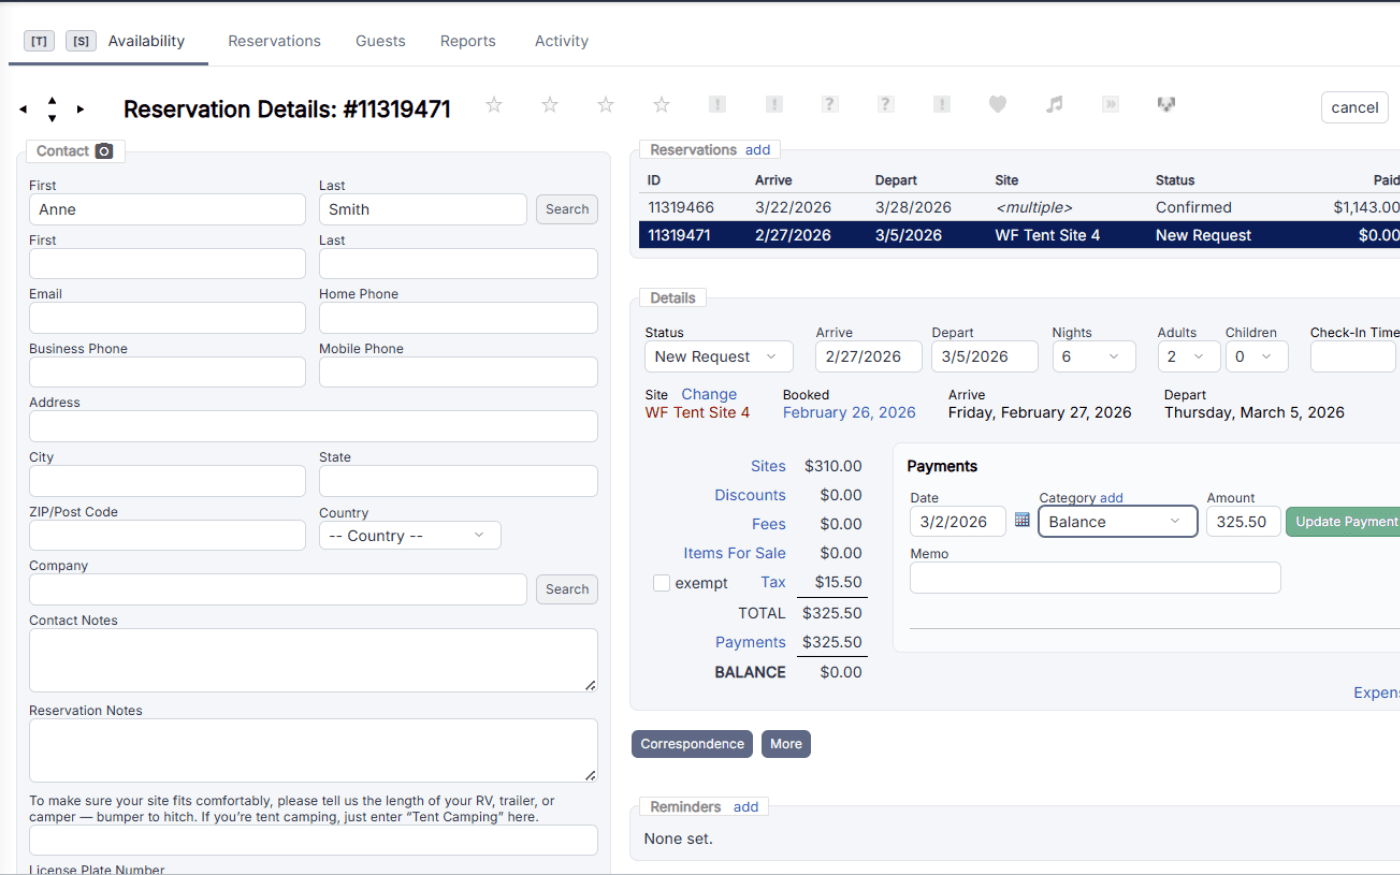Select the music note flag icon
This screenshot has height=875, width=1400.
pyautogui.click(x=1053, y=104)
